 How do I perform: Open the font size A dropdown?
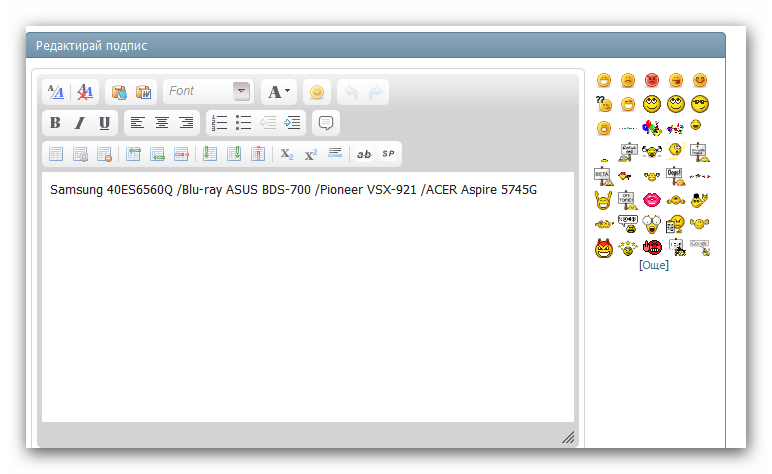(x=279, y=92)
